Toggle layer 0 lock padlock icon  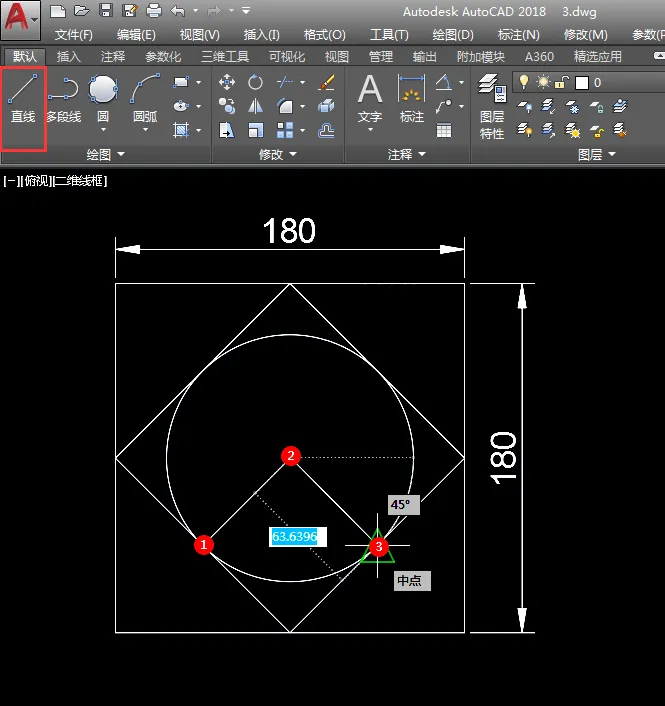point(561,82)
